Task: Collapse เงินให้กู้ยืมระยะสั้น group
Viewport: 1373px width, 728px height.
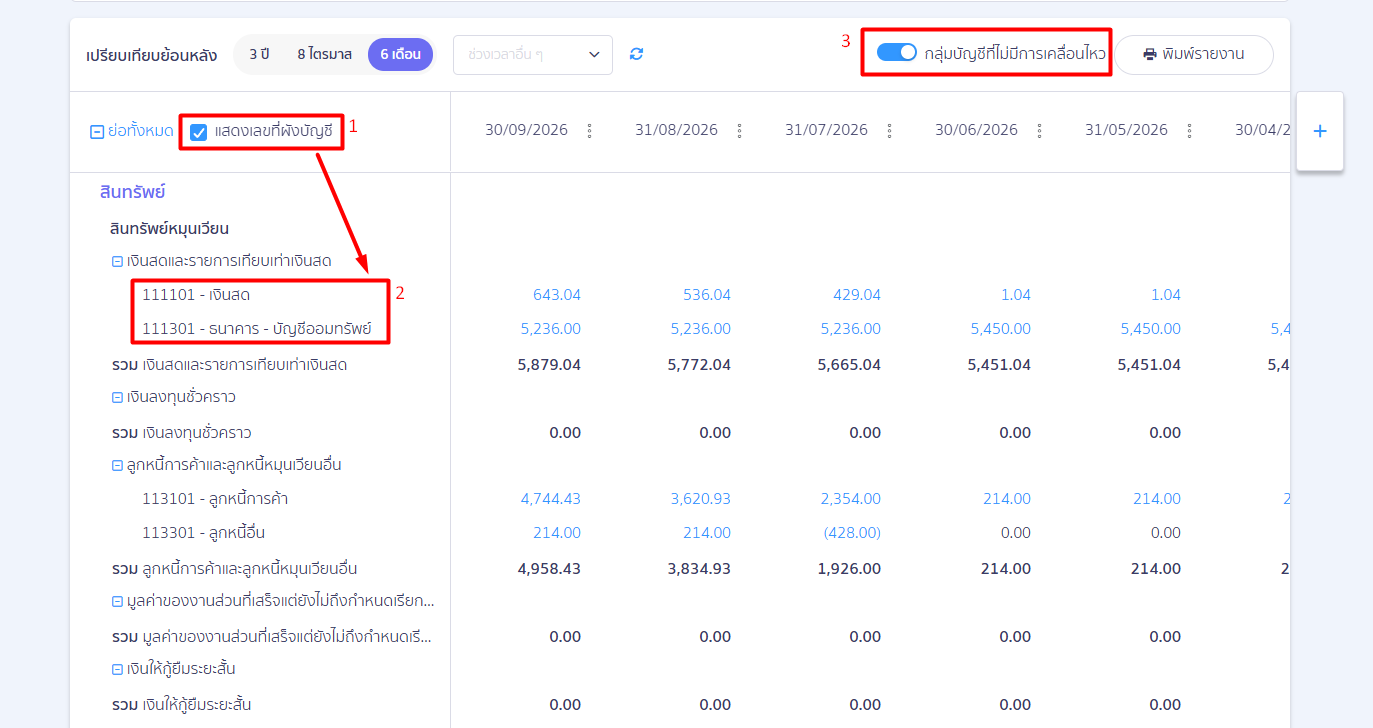Action: click(x=117, y=669)
